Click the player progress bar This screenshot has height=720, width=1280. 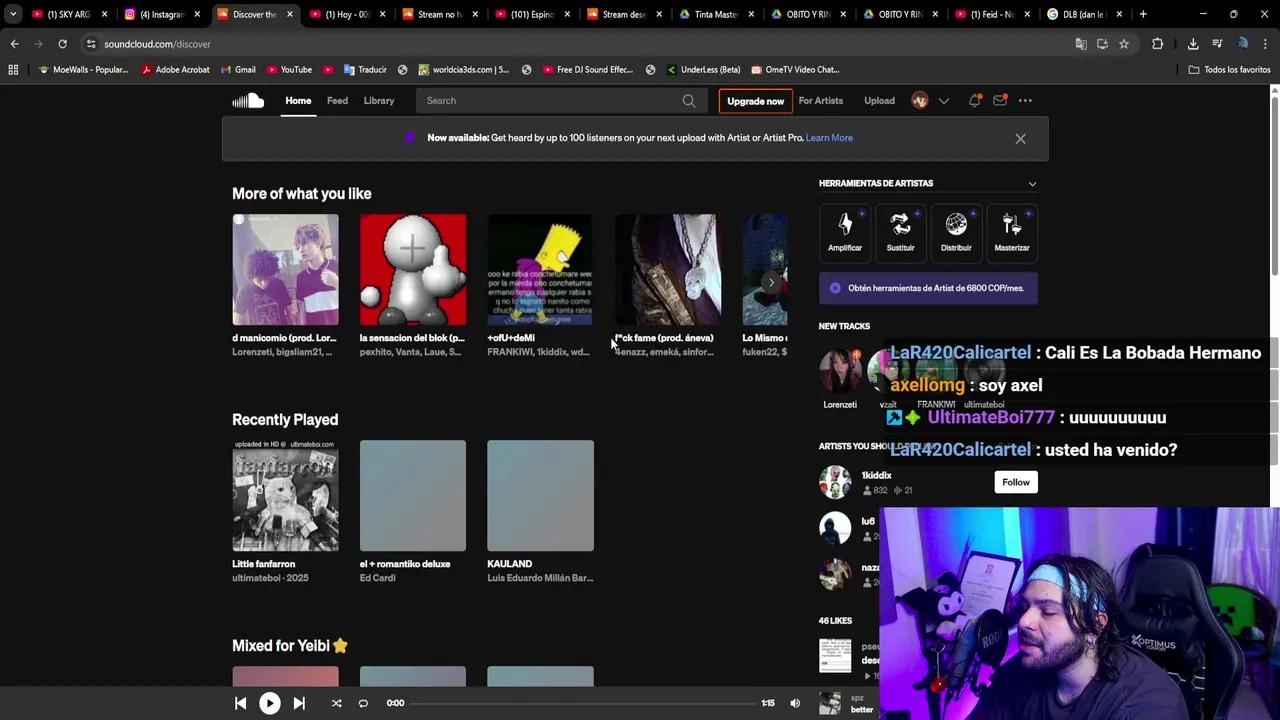coord(583,703)
